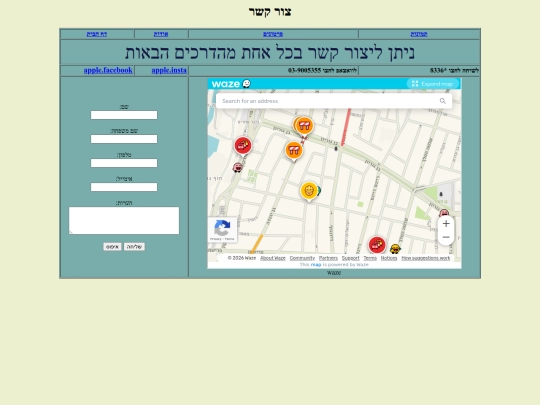Image resolution: width=540 pixels, height=405 pixels.
Task: Open the apple.insta link
Action: pyautogui.click(x=169, y=70)
